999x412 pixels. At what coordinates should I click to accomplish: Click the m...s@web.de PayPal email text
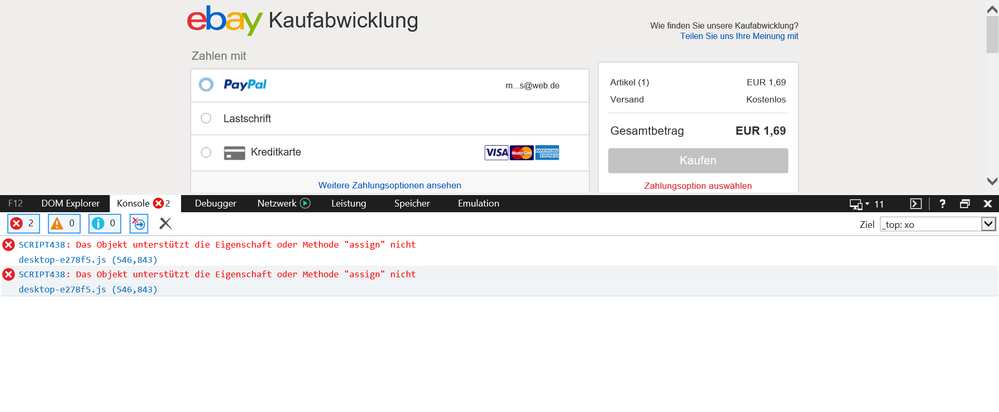533,85
